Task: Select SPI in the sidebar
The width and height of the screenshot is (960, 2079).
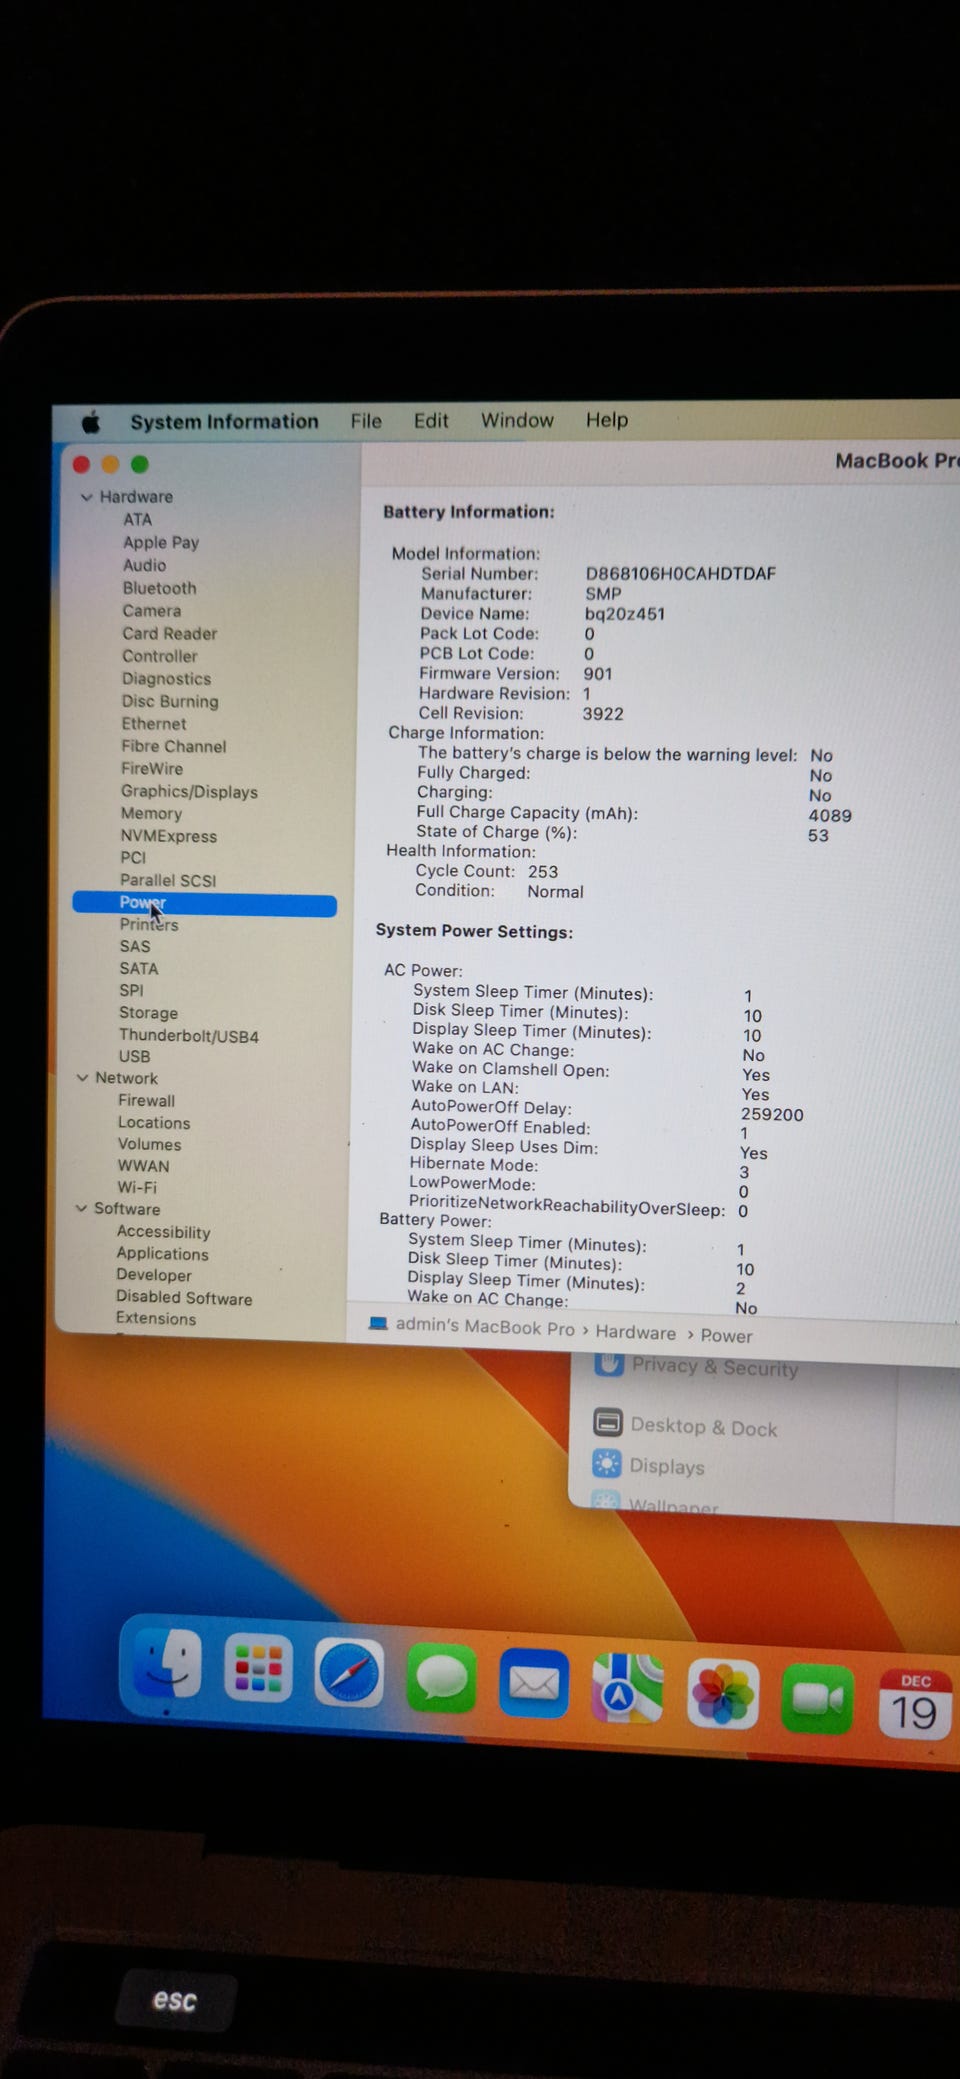Action: tap(131, 991)
